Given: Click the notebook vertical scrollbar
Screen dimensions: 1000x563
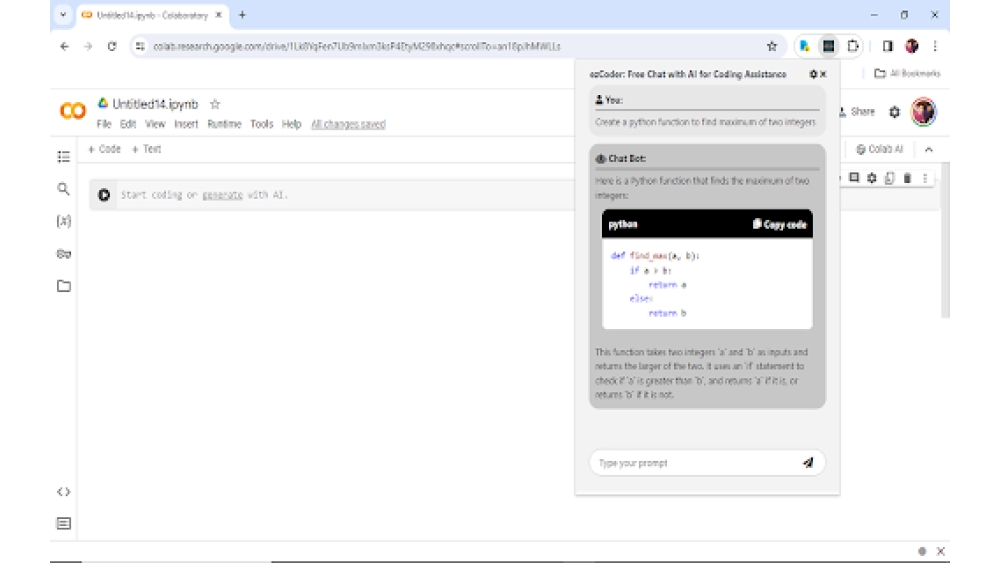Looking at the screenshot, I should 945,240.
